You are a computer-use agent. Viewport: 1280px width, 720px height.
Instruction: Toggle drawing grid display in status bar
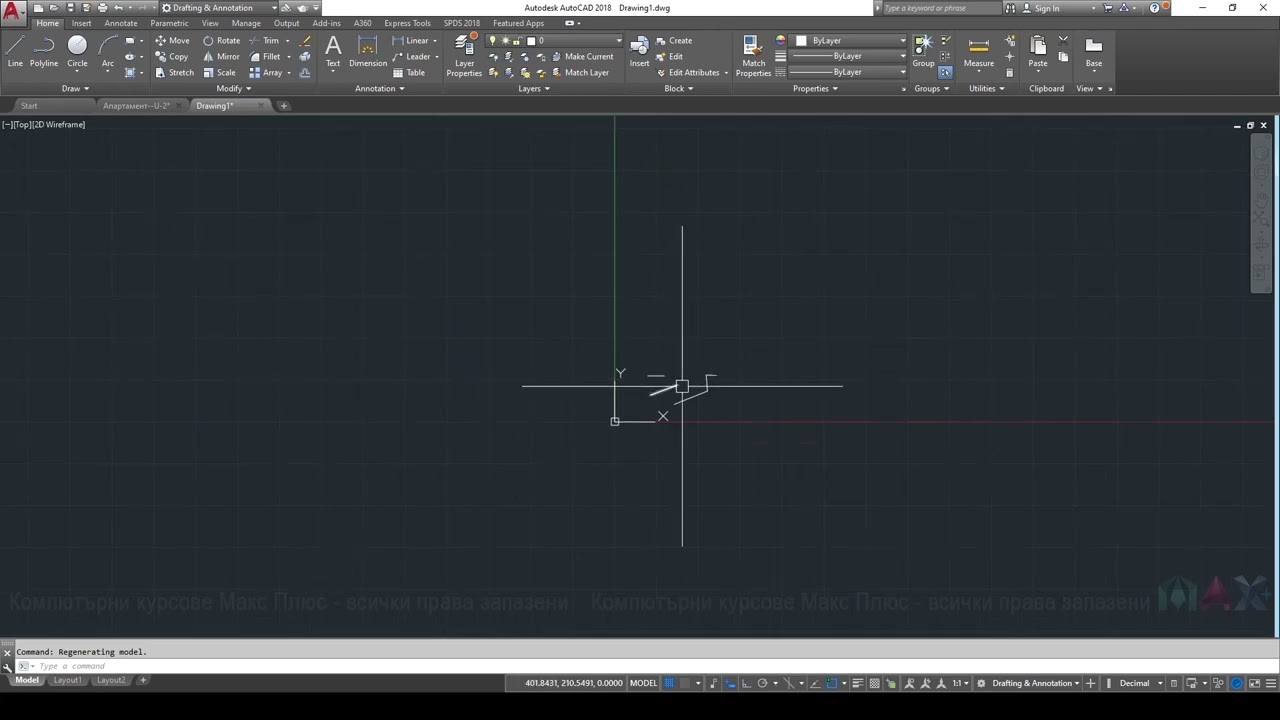(x=670, y=683)
